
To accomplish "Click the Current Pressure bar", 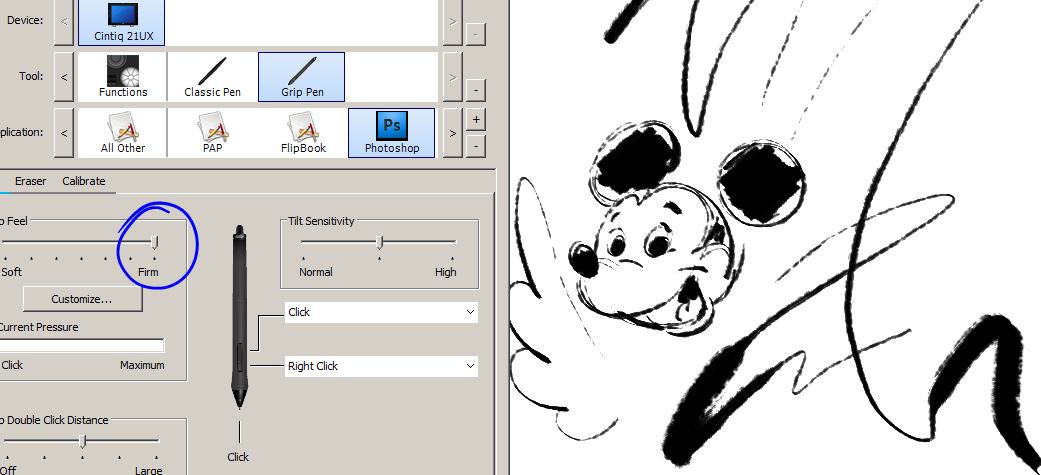I will pos(81,345).
